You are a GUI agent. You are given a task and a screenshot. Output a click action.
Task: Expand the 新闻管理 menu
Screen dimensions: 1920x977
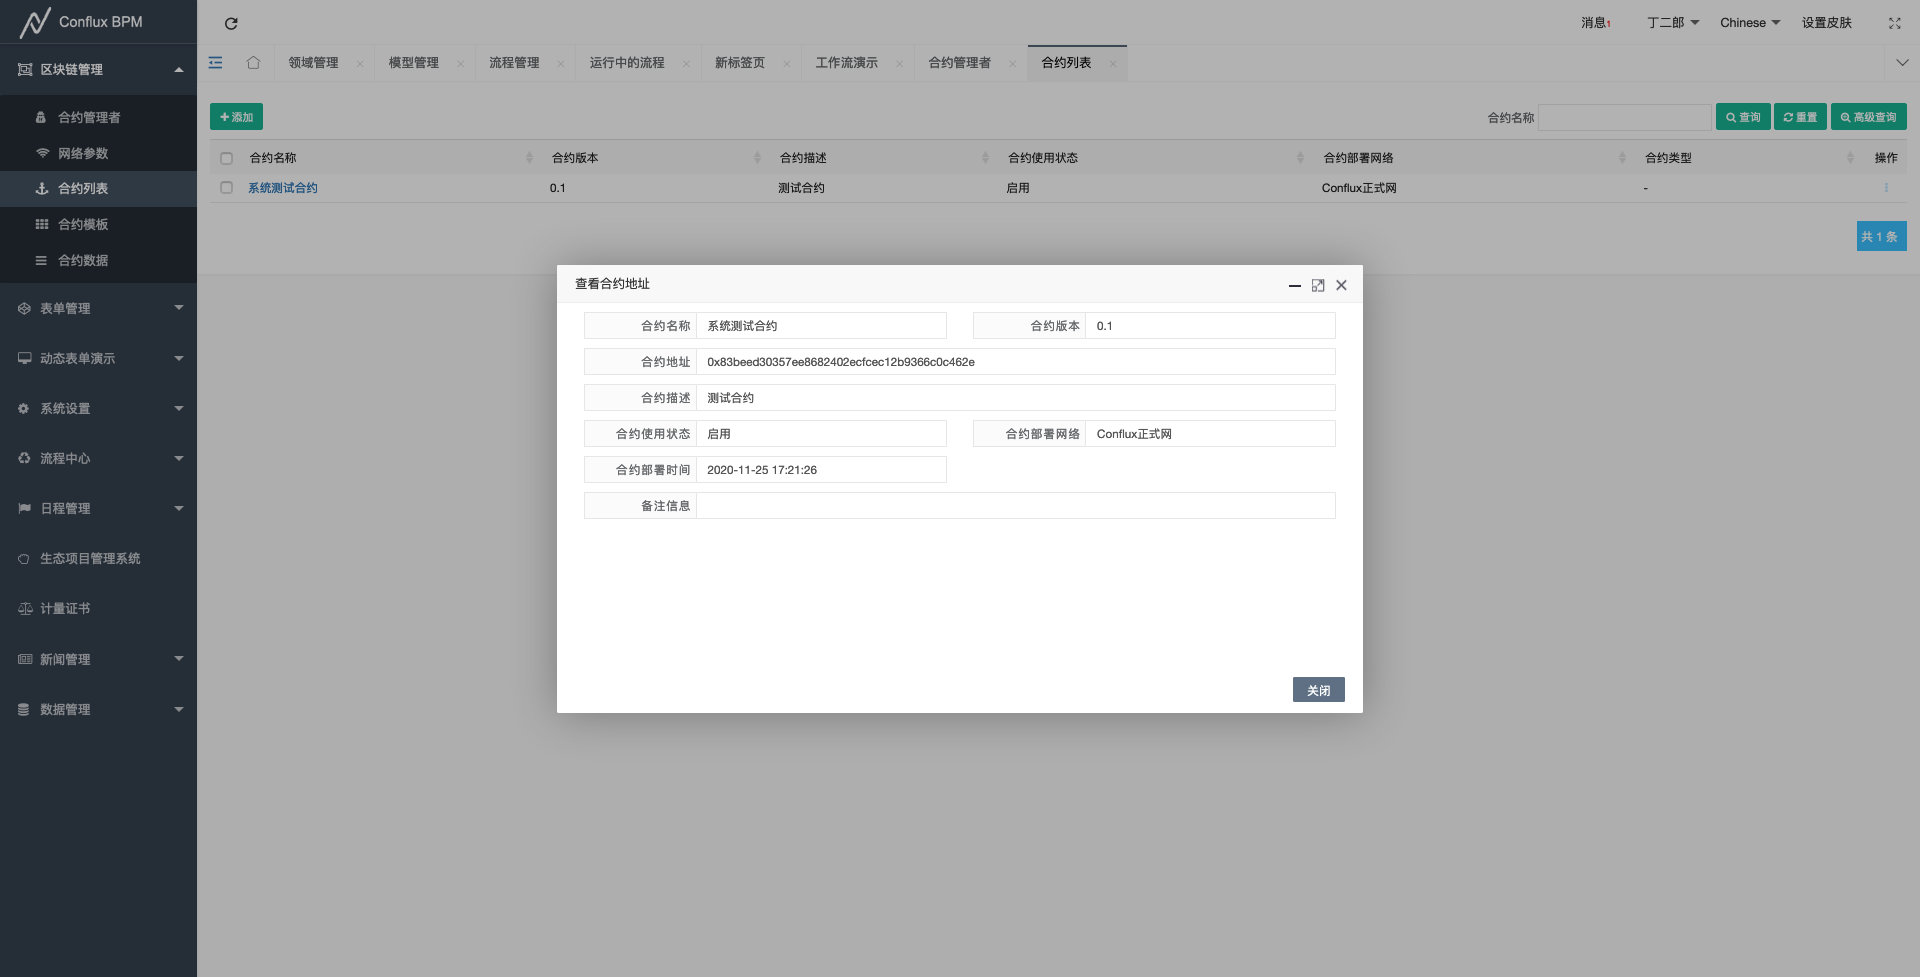(98, 659)
